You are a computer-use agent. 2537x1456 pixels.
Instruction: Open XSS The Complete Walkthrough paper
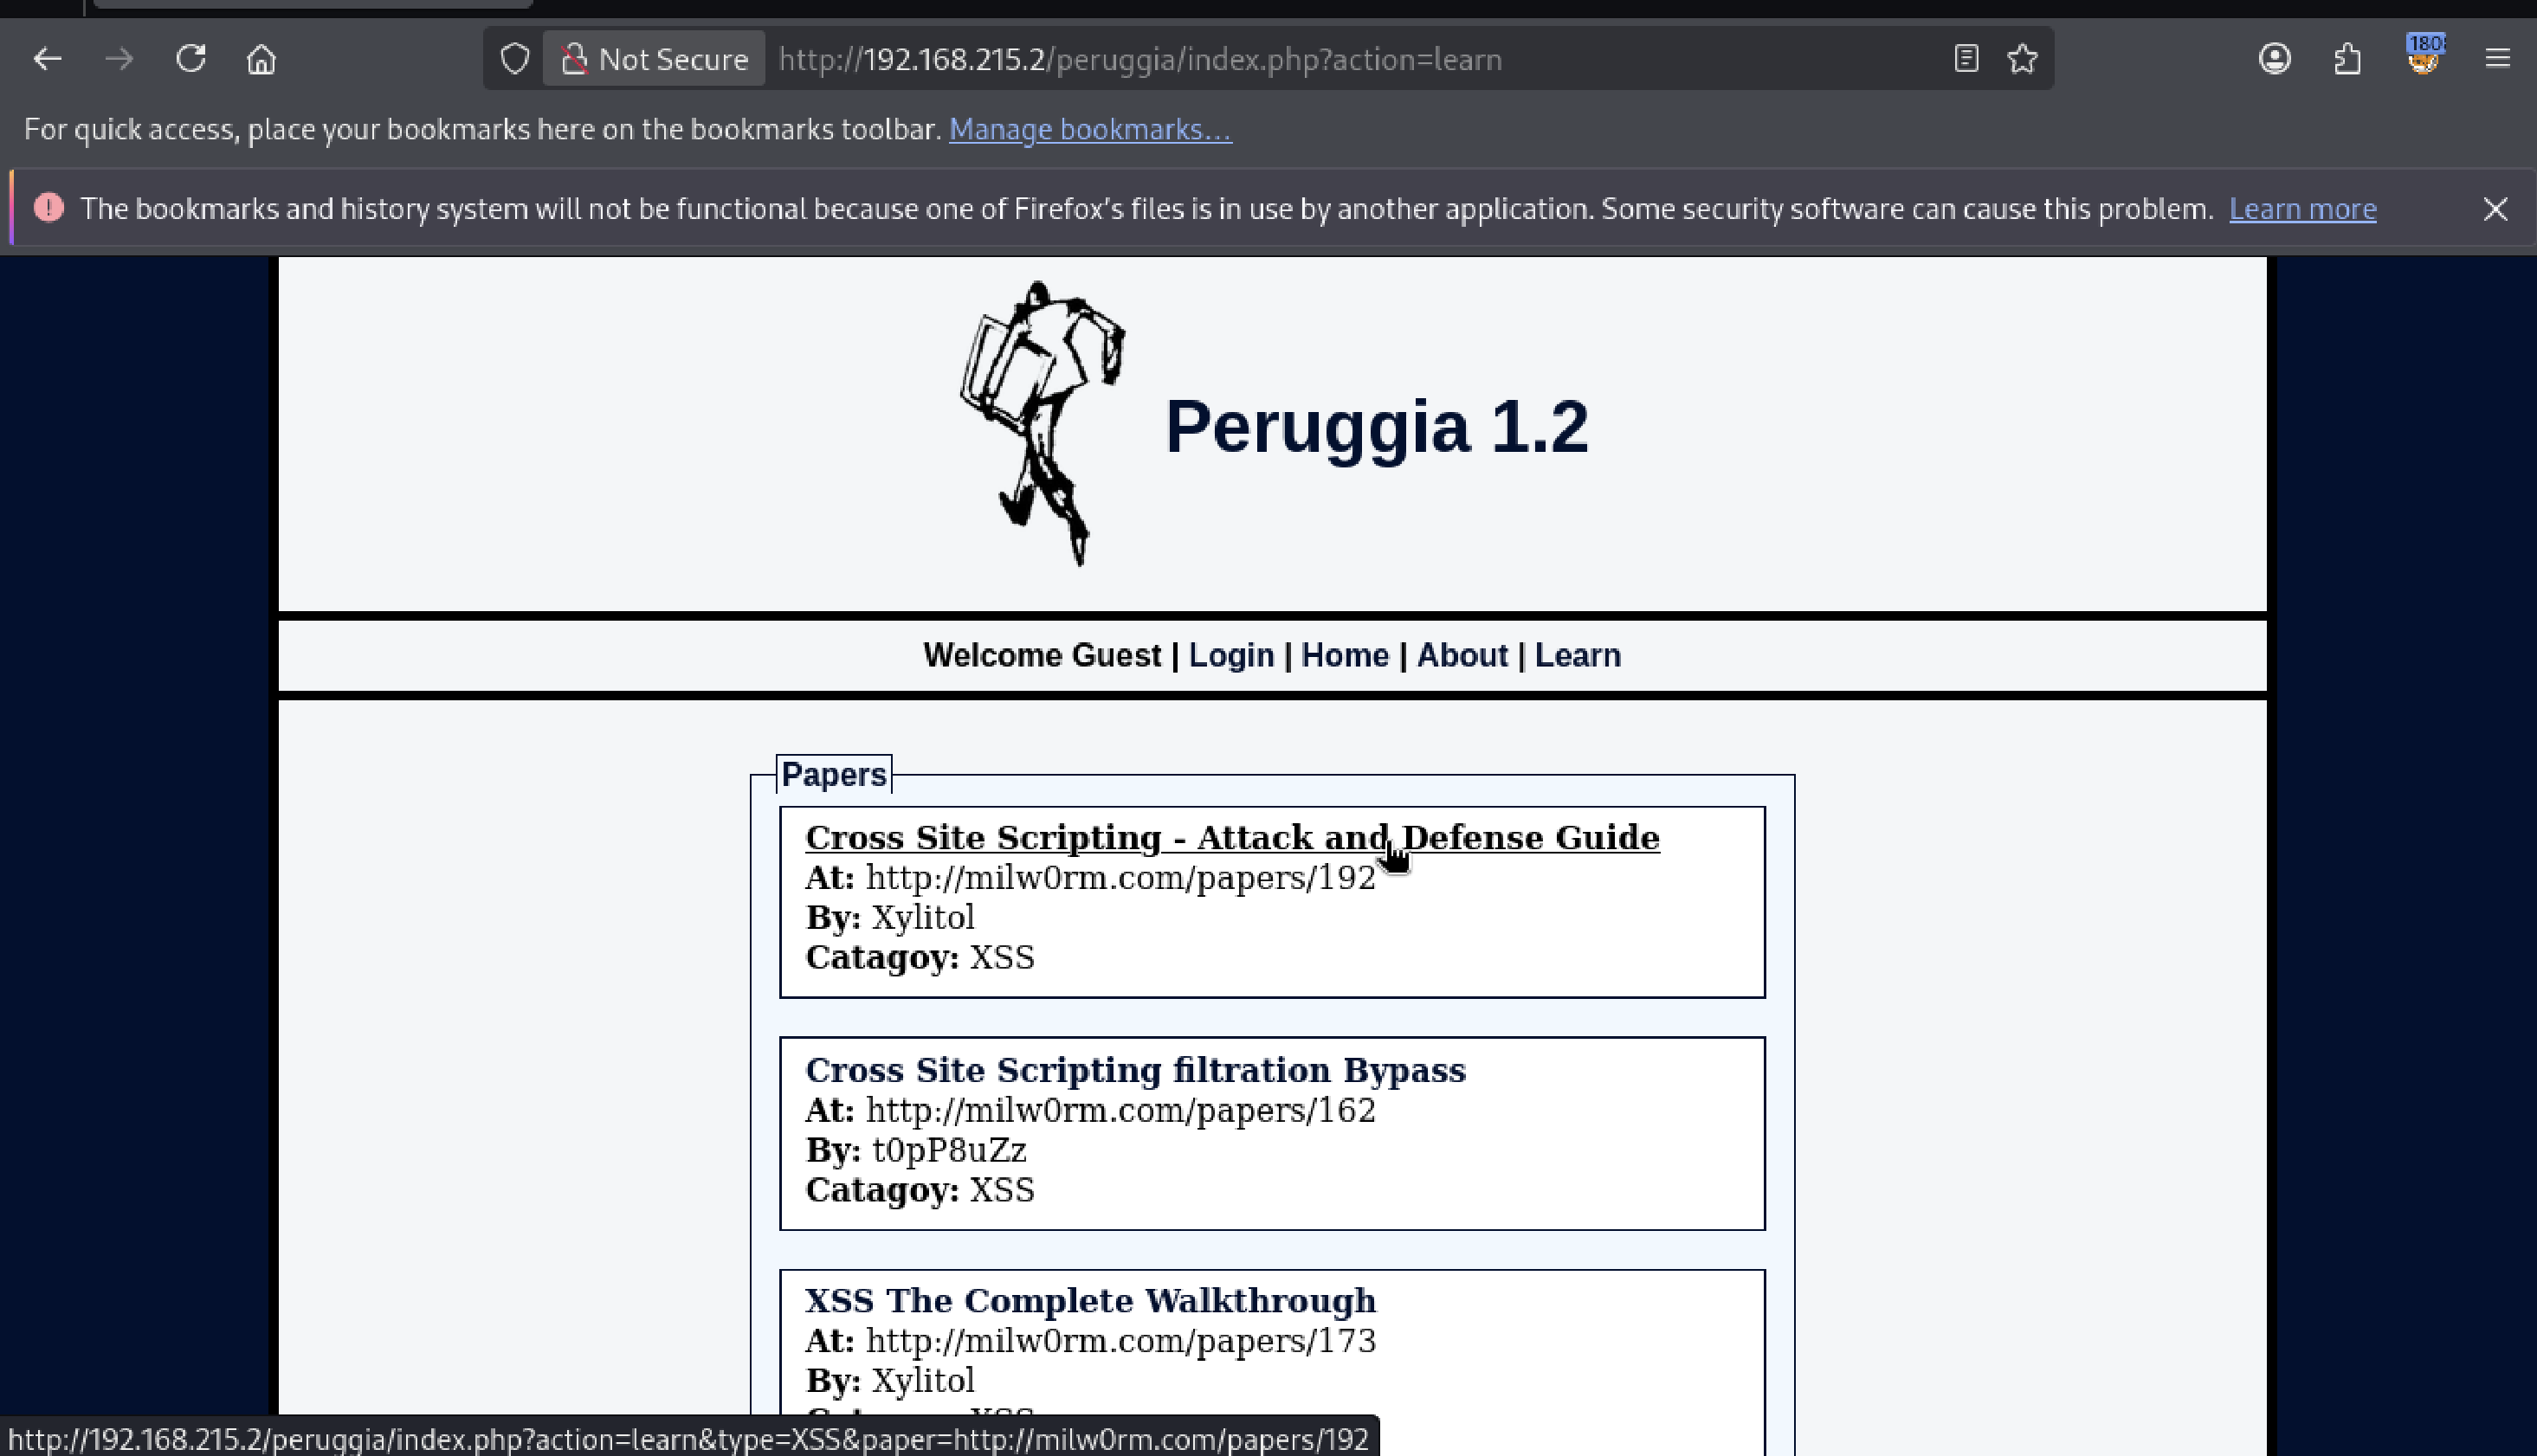pyautogui.click(x=1090, y=1300)
